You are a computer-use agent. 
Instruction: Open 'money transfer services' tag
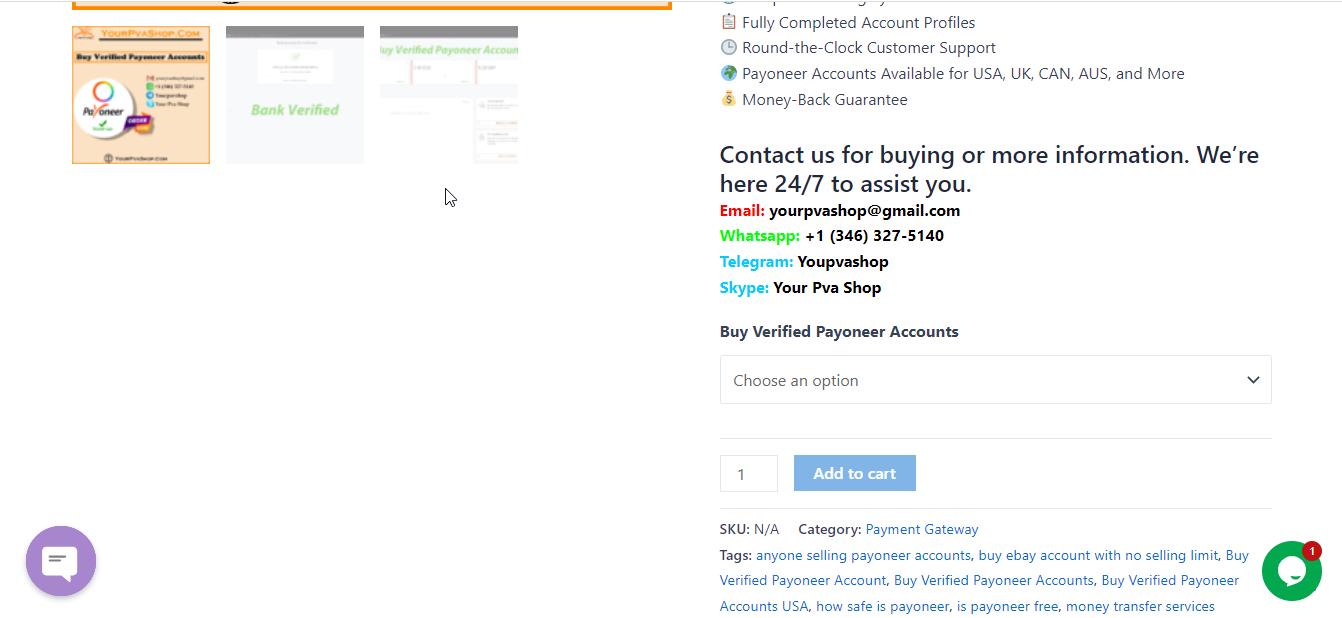[1140, 606]
